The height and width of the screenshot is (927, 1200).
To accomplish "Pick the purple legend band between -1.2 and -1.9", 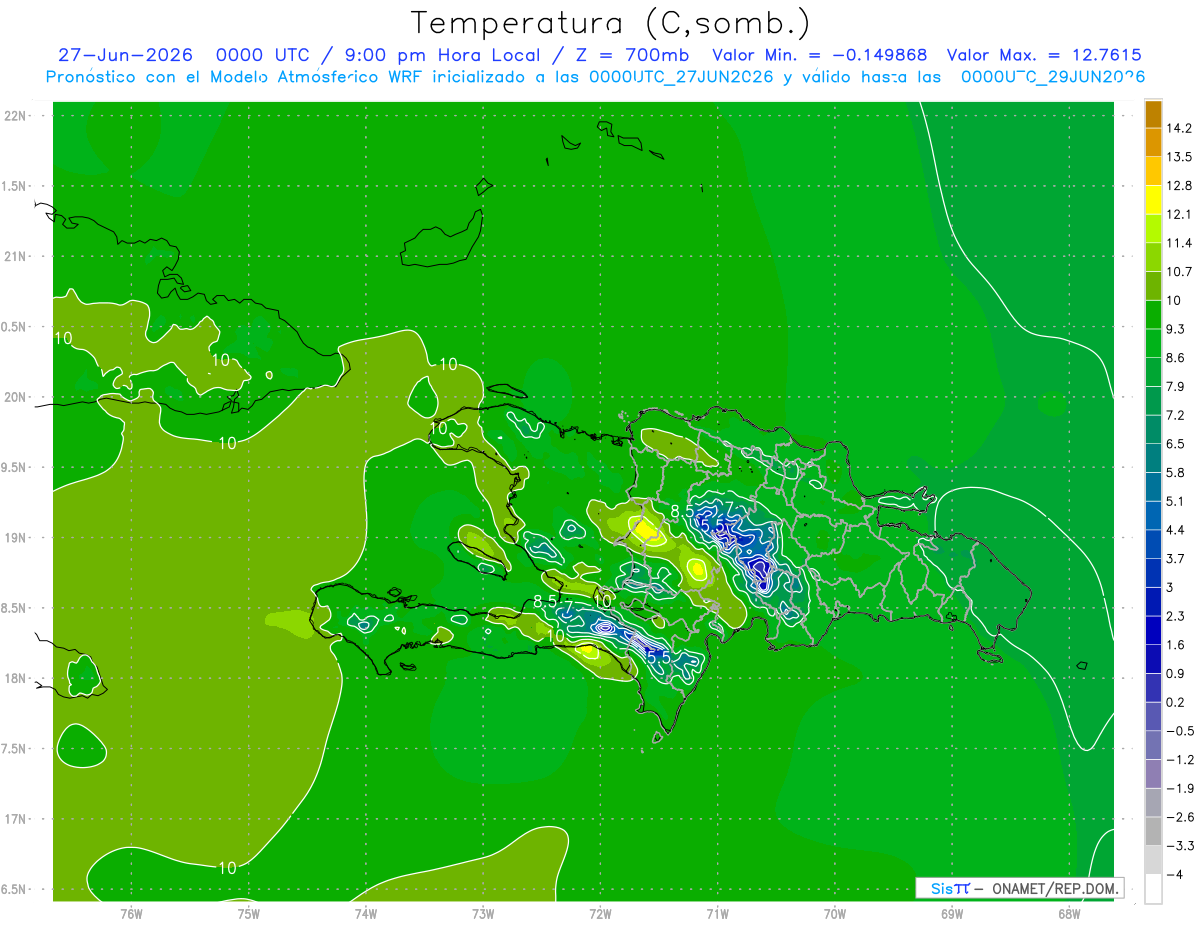I will click(1153, 774).
